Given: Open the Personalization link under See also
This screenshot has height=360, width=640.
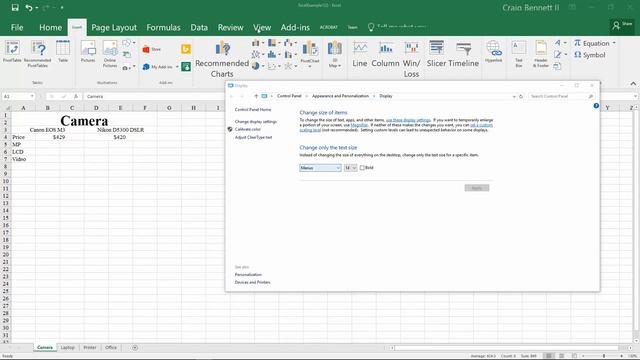Looking at the screenshot, I should click(x=248, y=275).
